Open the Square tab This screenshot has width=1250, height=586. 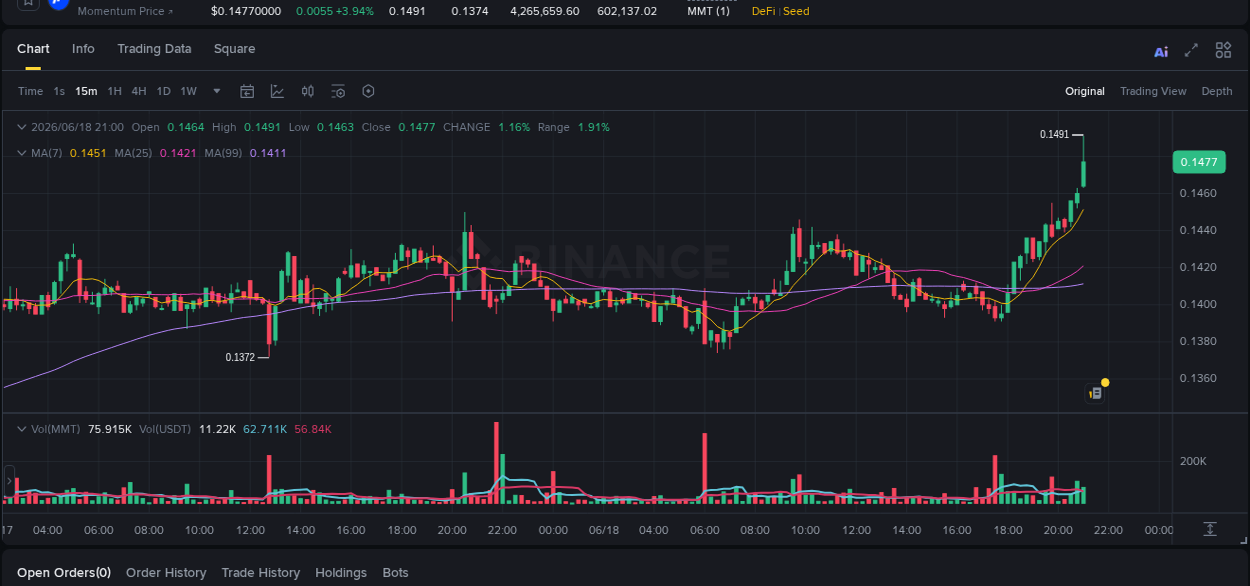pyautogui.click(x=234, y=49)
